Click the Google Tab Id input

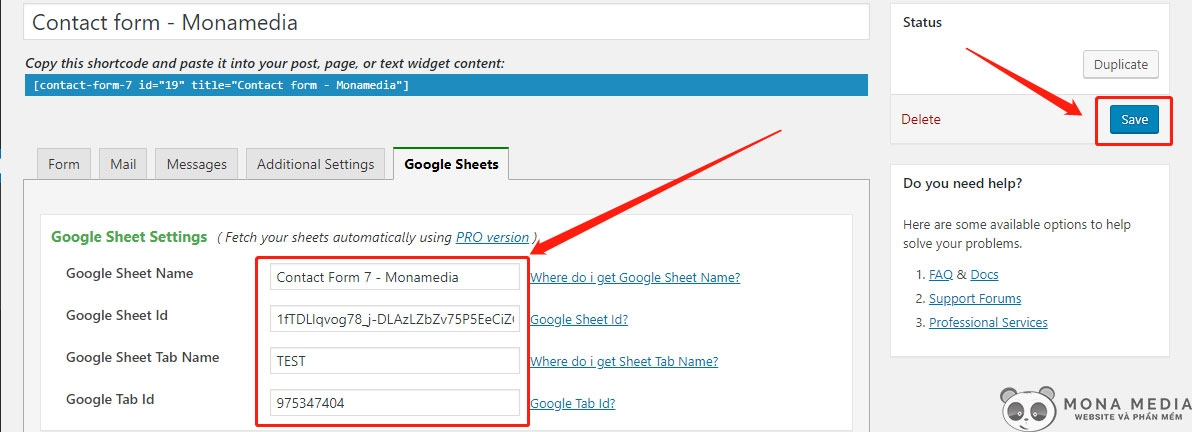(394, 403)
